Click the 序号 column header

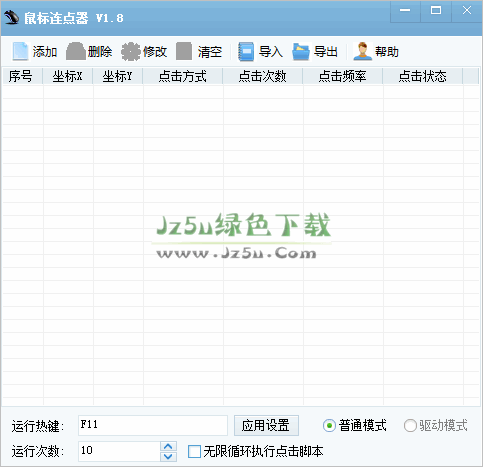coord(22,76)
